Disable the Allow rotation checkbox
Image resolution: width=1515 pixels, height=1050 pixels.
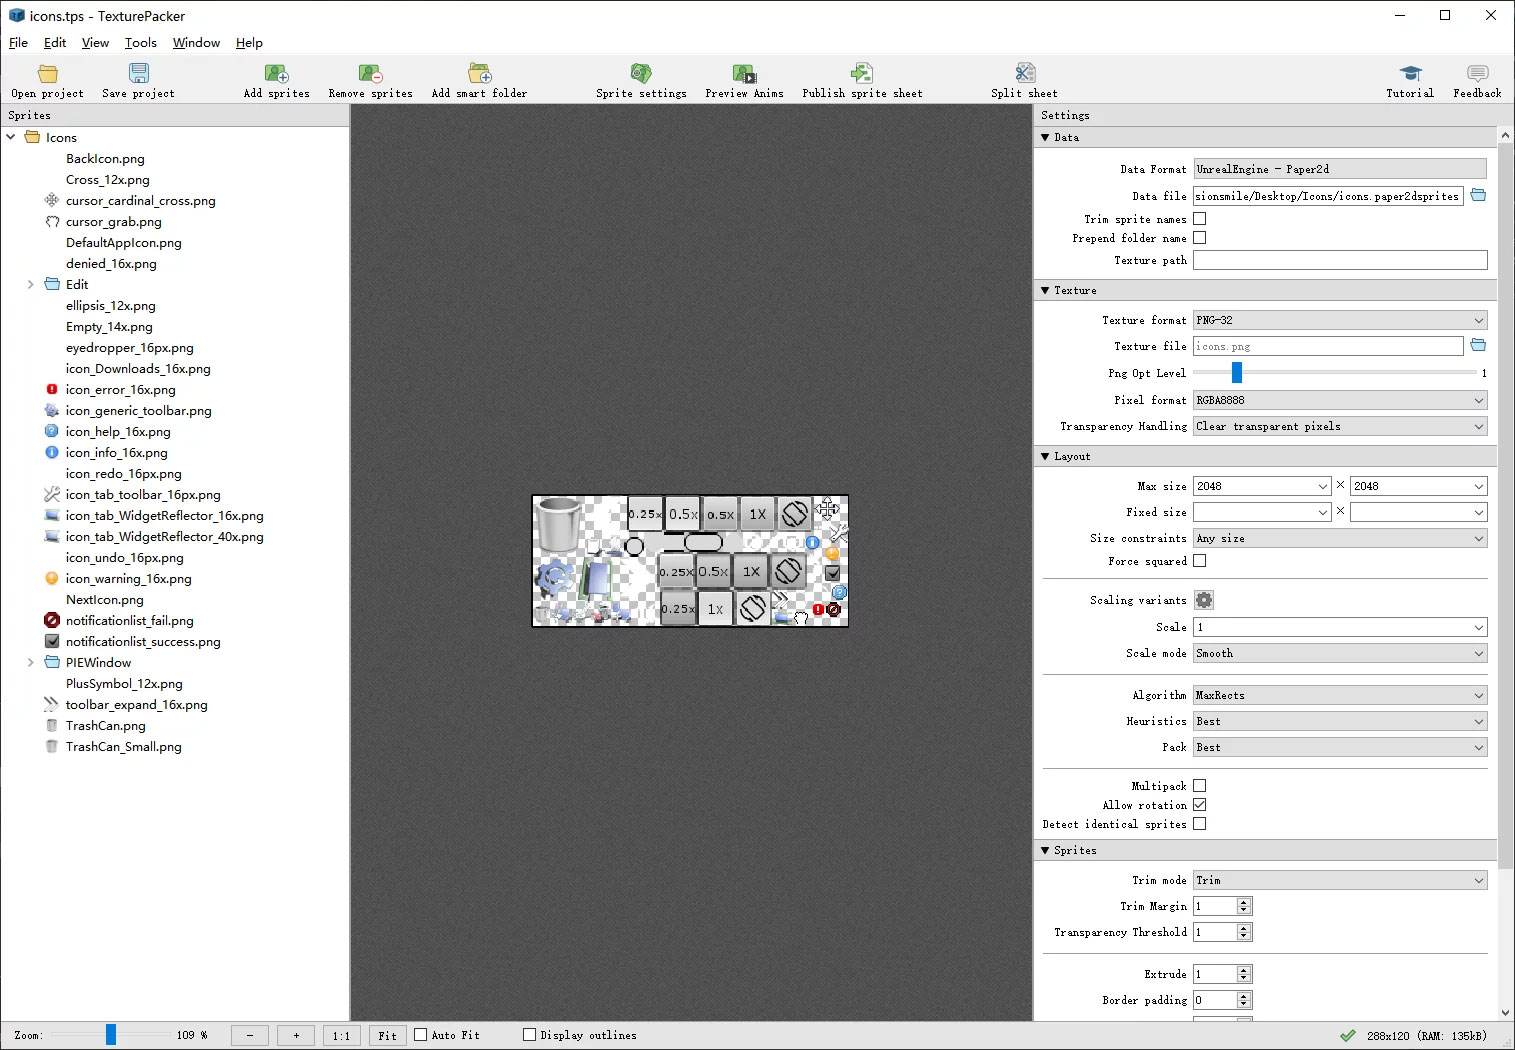1200,805
